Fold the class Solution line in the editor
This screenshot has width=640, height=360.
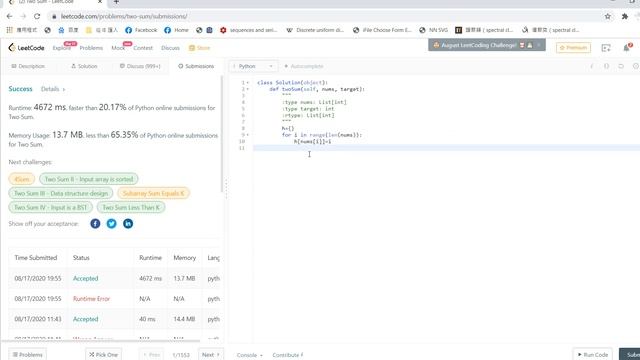(247, 82)
